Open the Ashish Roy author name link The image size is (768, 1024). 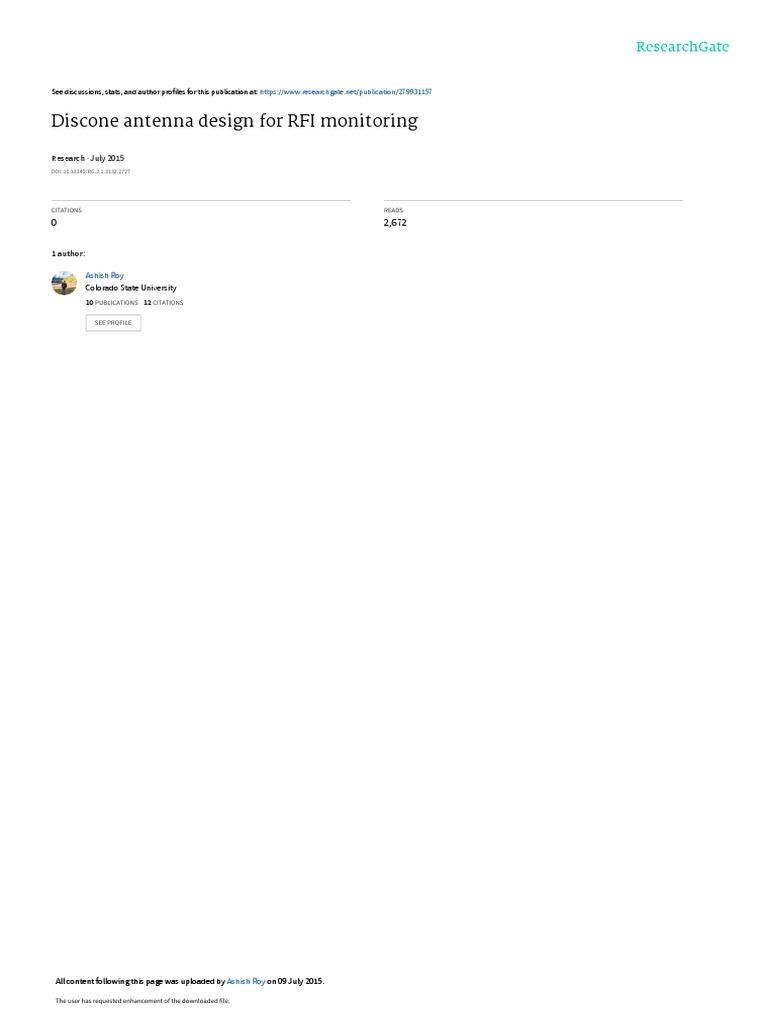pos(104,276)
